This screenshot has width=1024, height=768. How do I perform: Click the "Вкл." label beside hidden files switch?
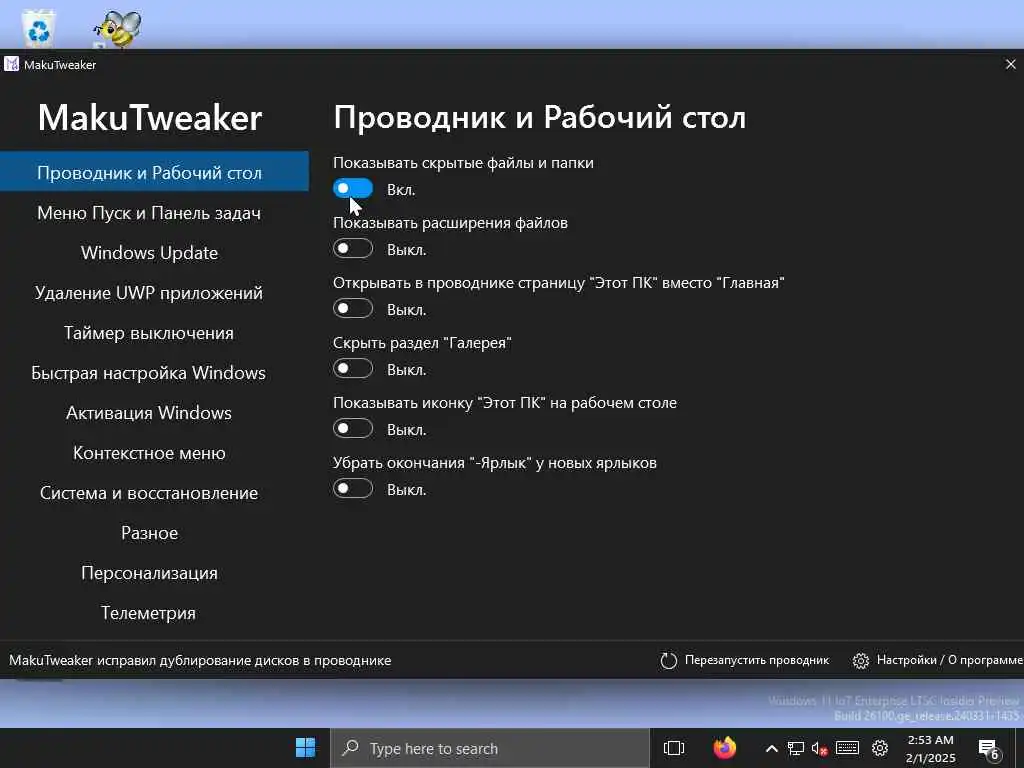tap(401, 189)
